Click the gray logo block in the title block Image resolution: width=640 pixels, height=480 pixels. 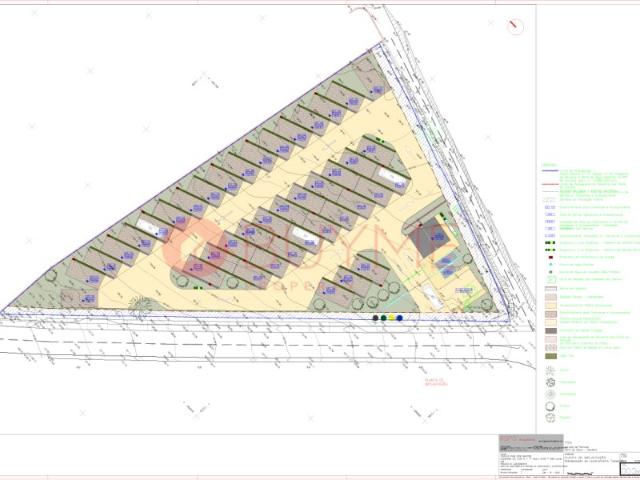(531, 443)
